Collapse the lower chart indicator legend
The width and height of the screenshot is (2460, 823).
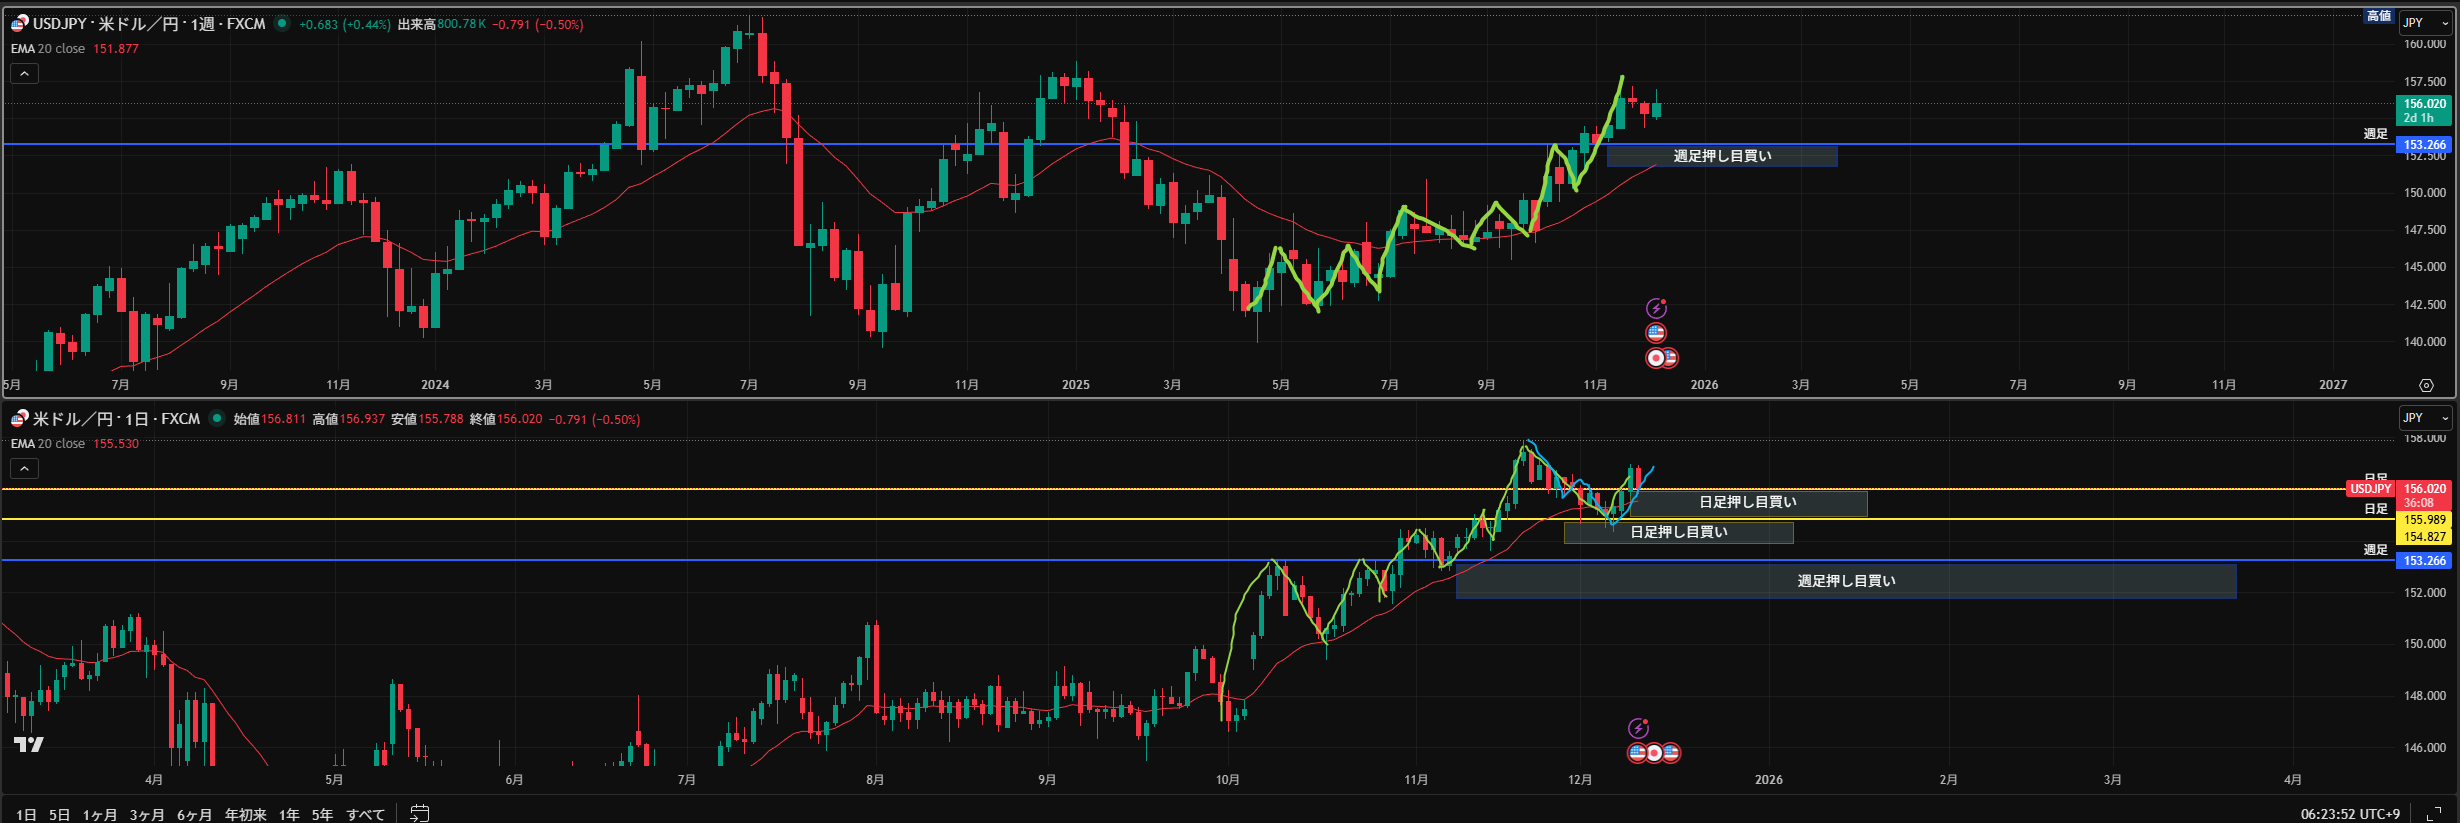click(x=24, y=468)
